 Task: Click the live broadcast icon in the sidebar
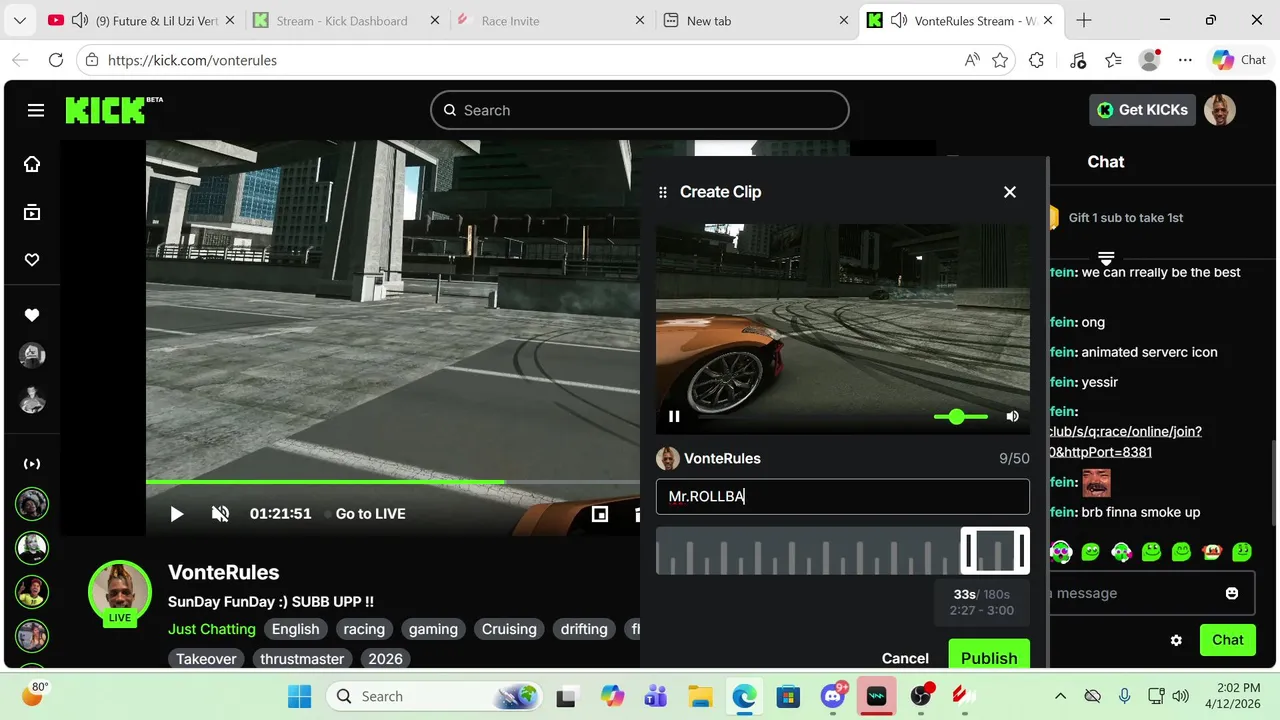click(x=32, y=464)
